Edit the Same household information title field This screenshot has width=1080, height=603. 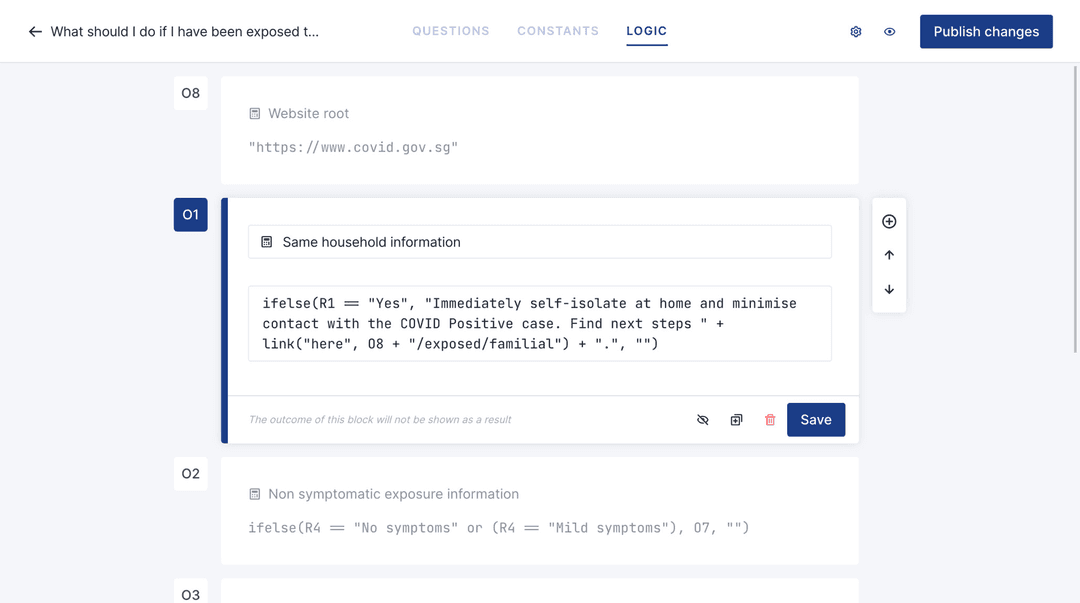click(539, 242)
